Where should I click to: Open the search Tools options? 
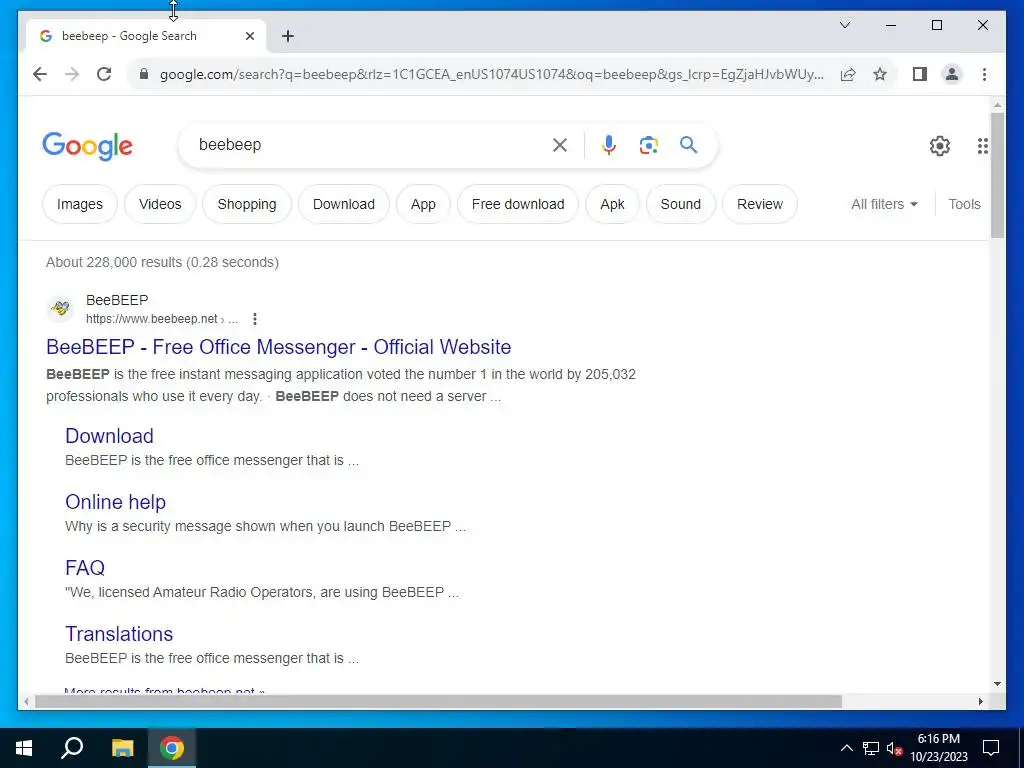[x=964, y=204]
